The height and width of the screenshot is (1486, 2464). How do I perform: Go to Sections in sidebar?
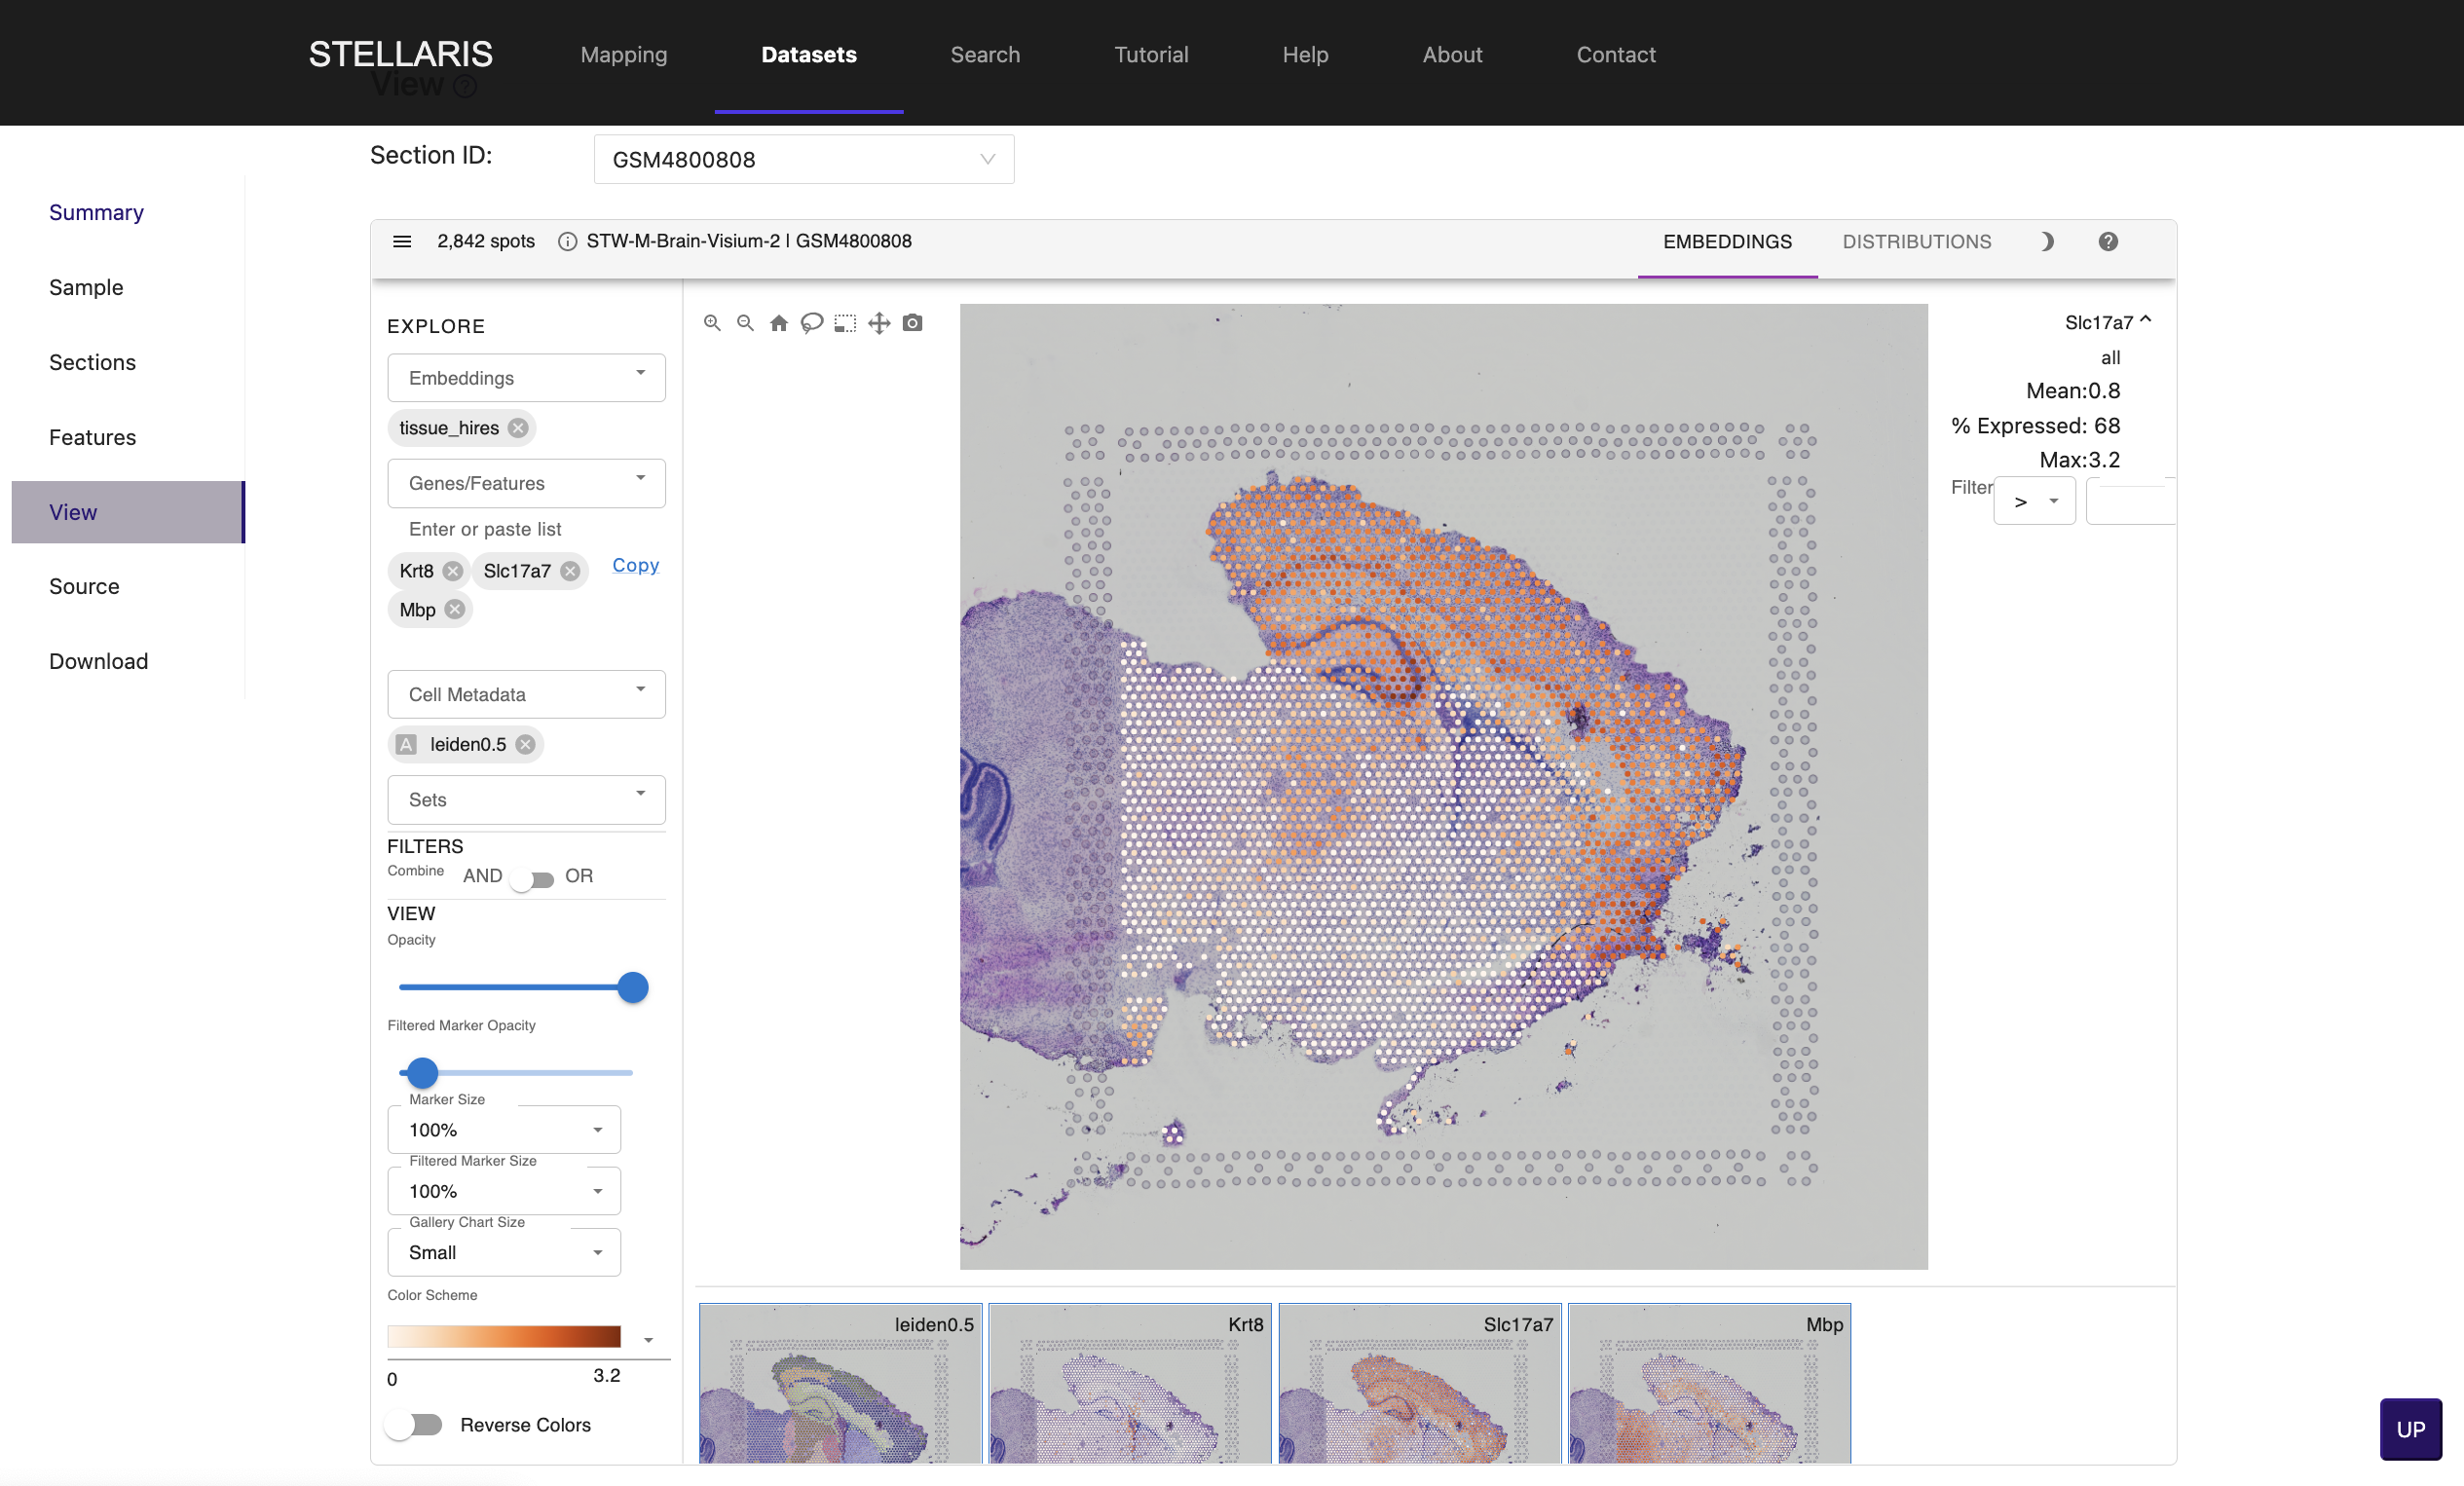(x=92, y=362)
